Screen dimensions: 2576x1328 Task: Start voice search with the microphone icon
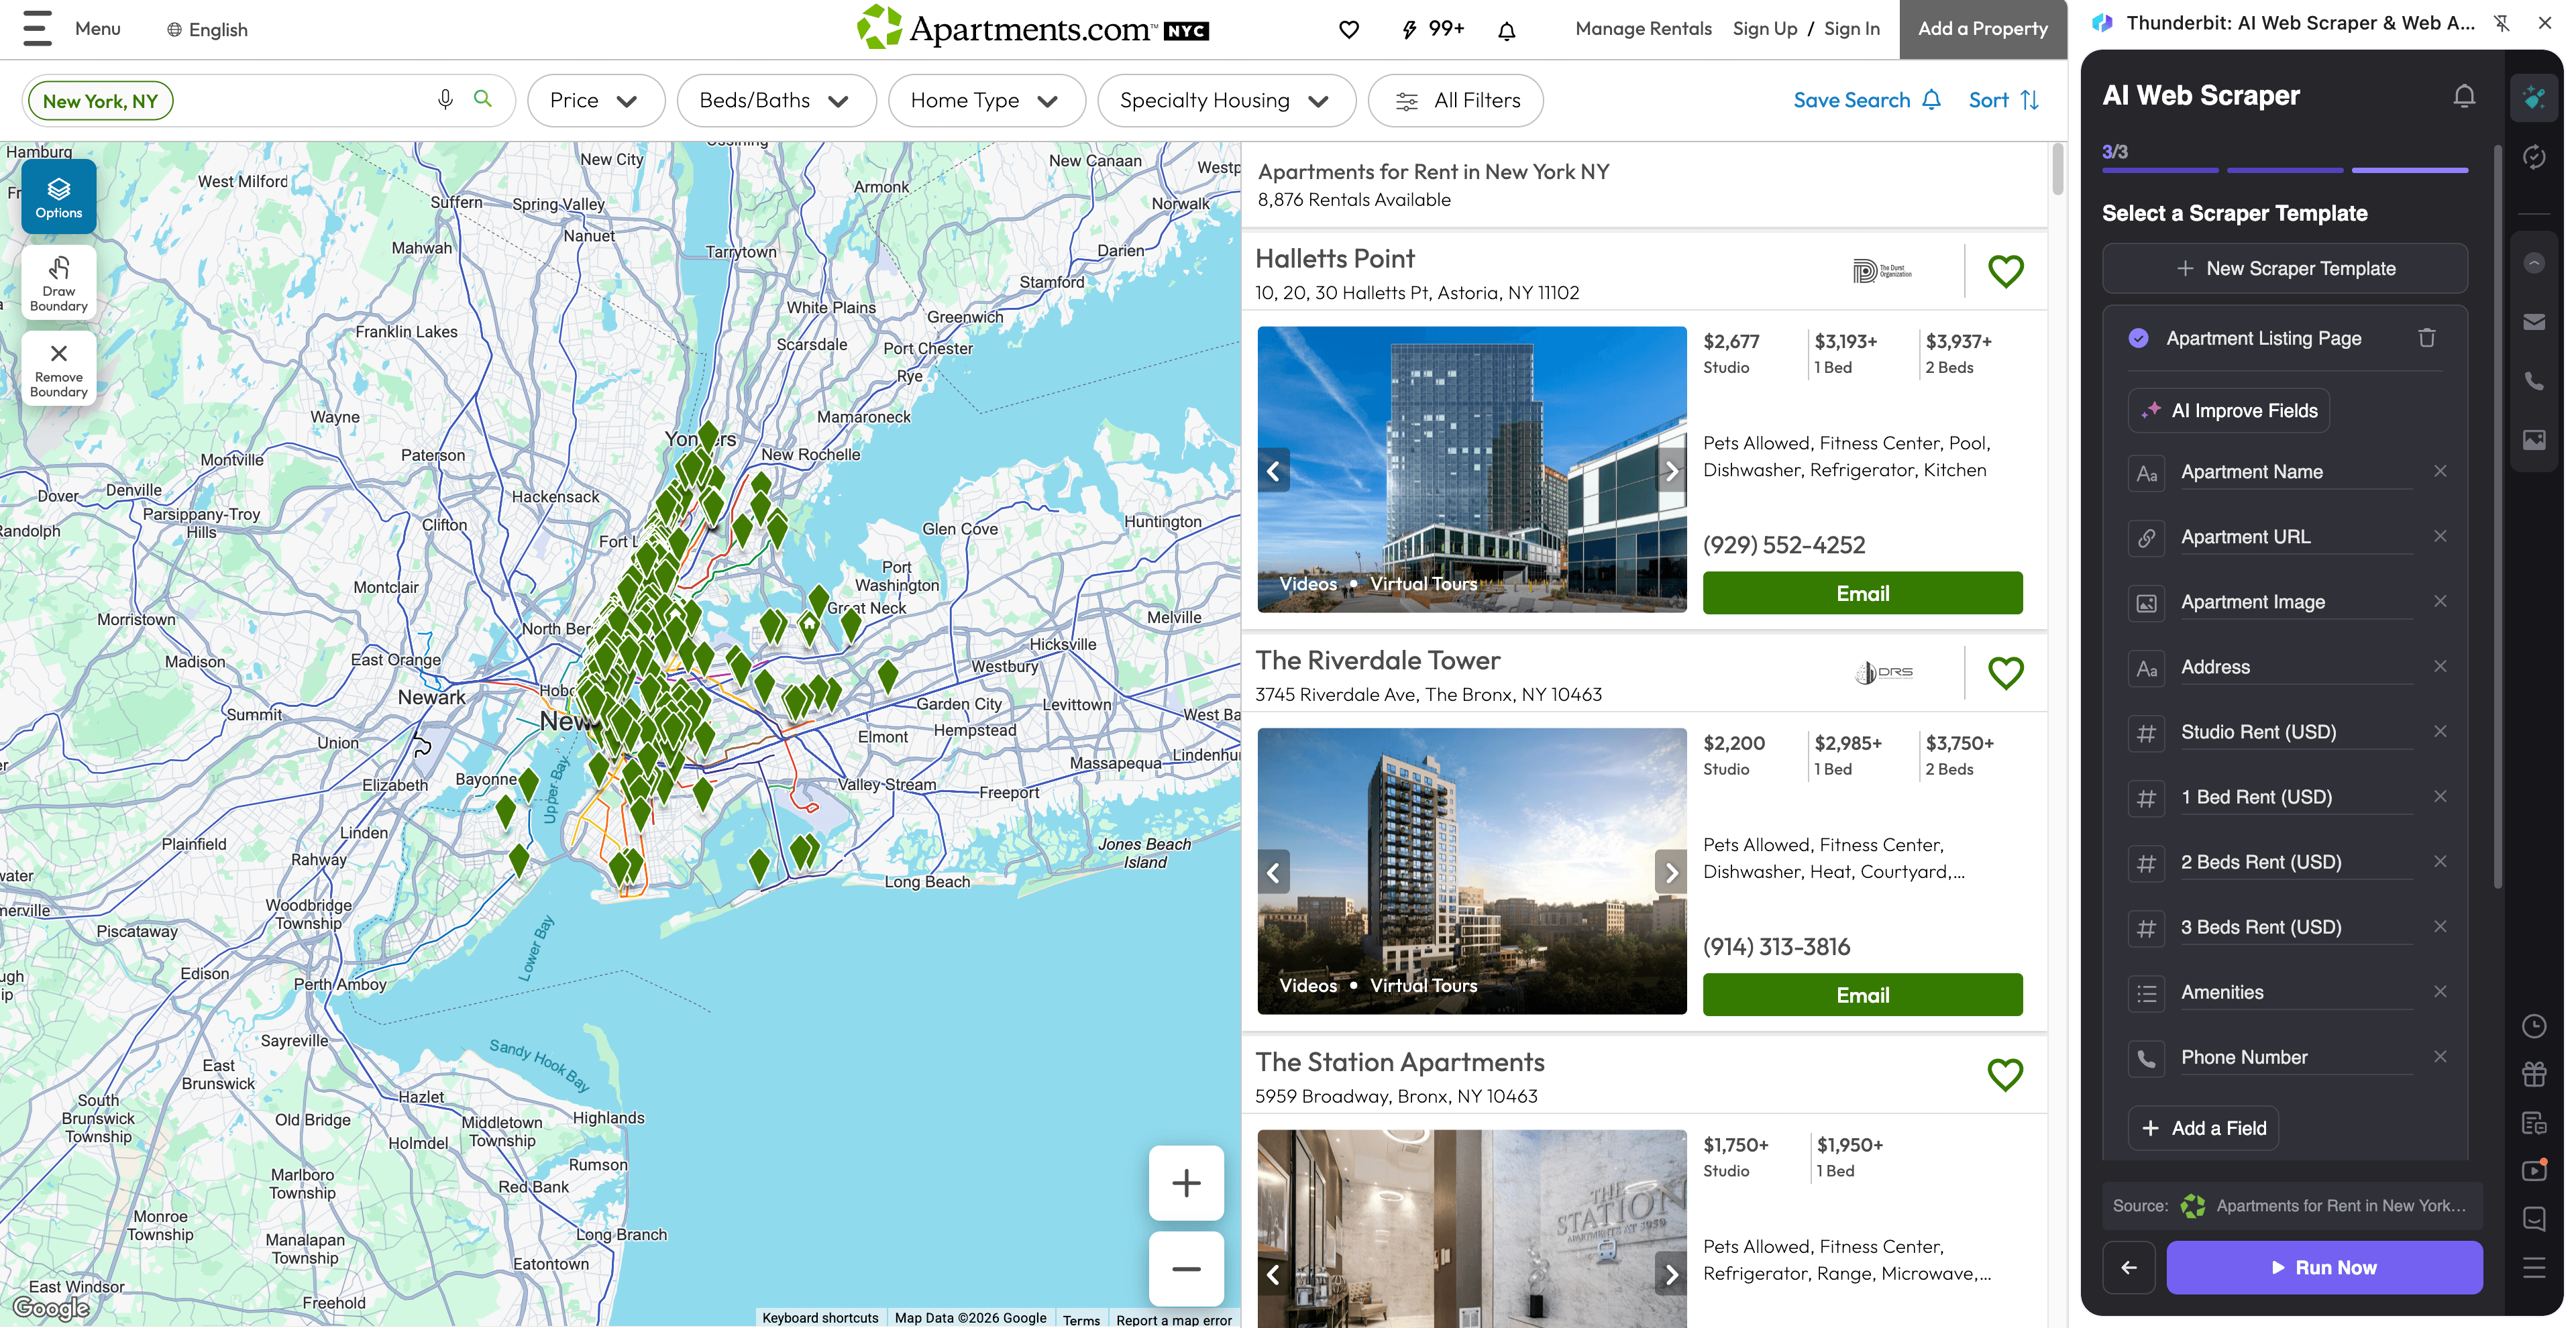[x=444, y=99]
